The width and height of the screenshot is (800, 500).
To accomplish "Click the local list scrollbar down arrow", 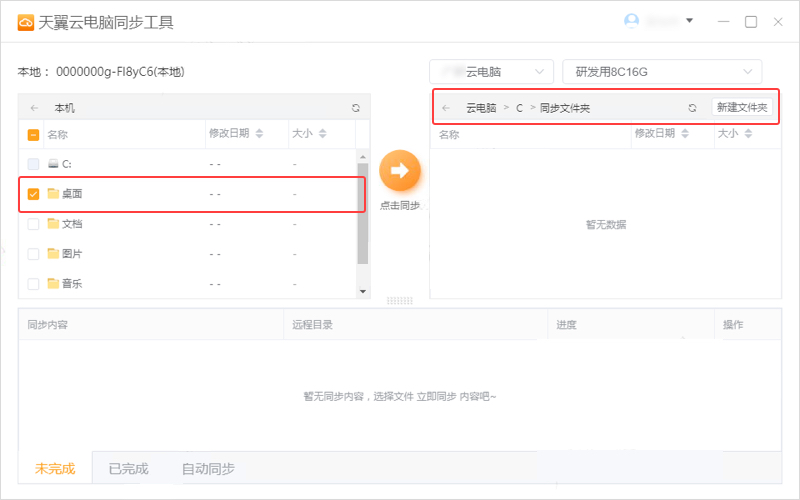I will (x=363, y=291).
